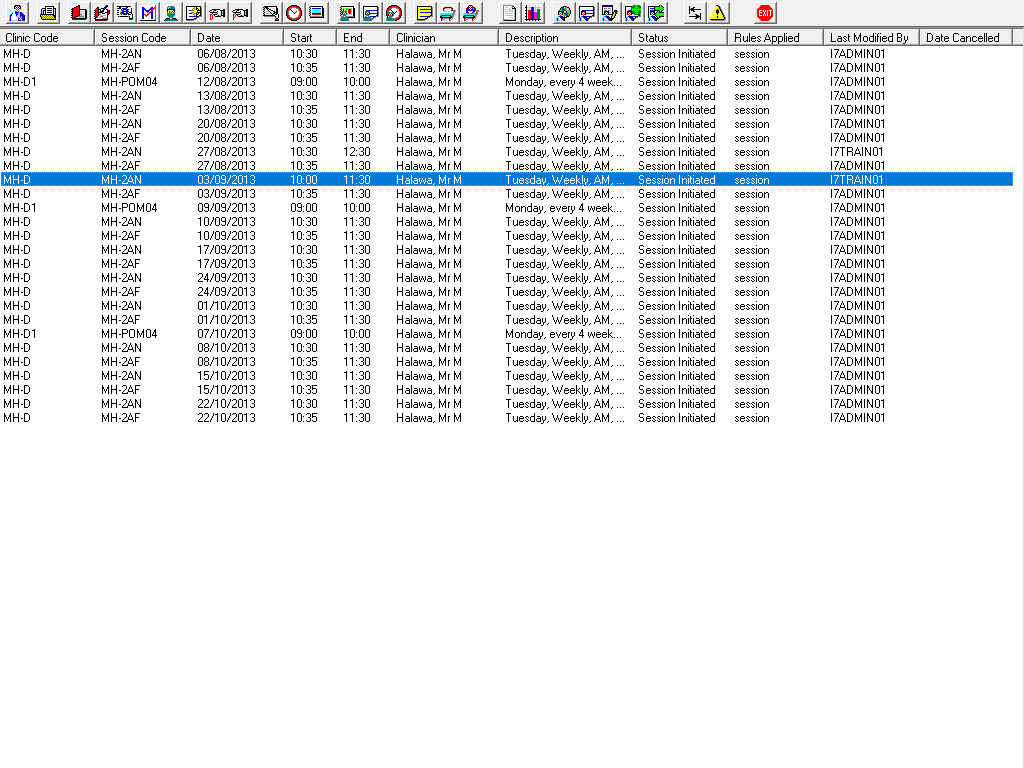The height and width of the screenshot is (768, 1024).
Task: Click the patient in bed icon
Action: pos(470,12)
